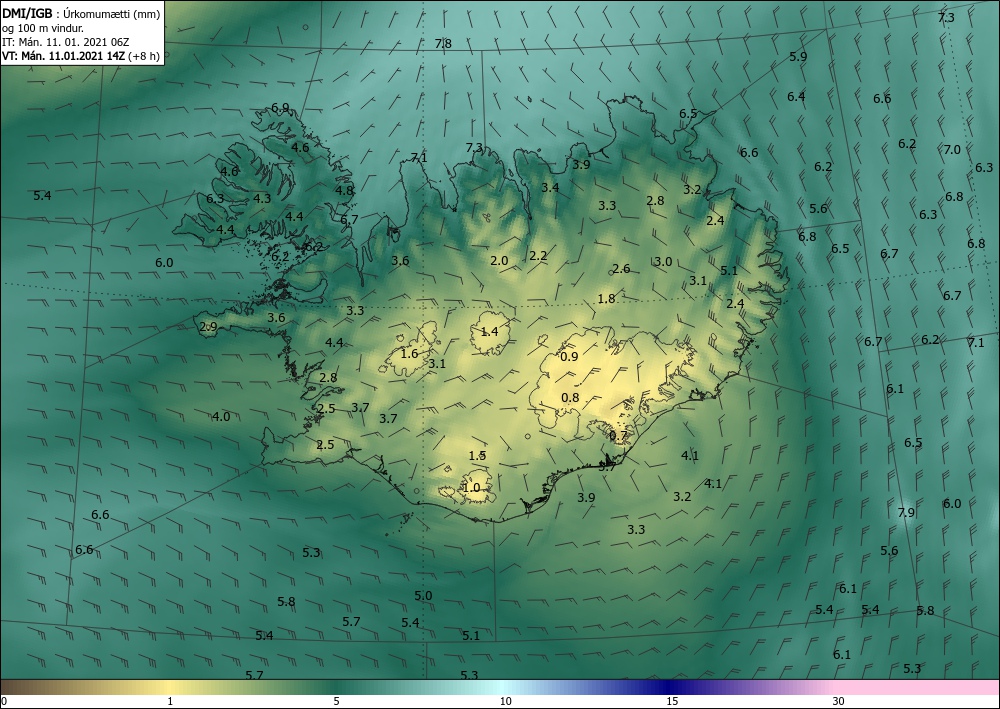Viewport: 1000px width, 709px height.
Task: Click the 2.0 value on the map
Action: tap(499, 260)
